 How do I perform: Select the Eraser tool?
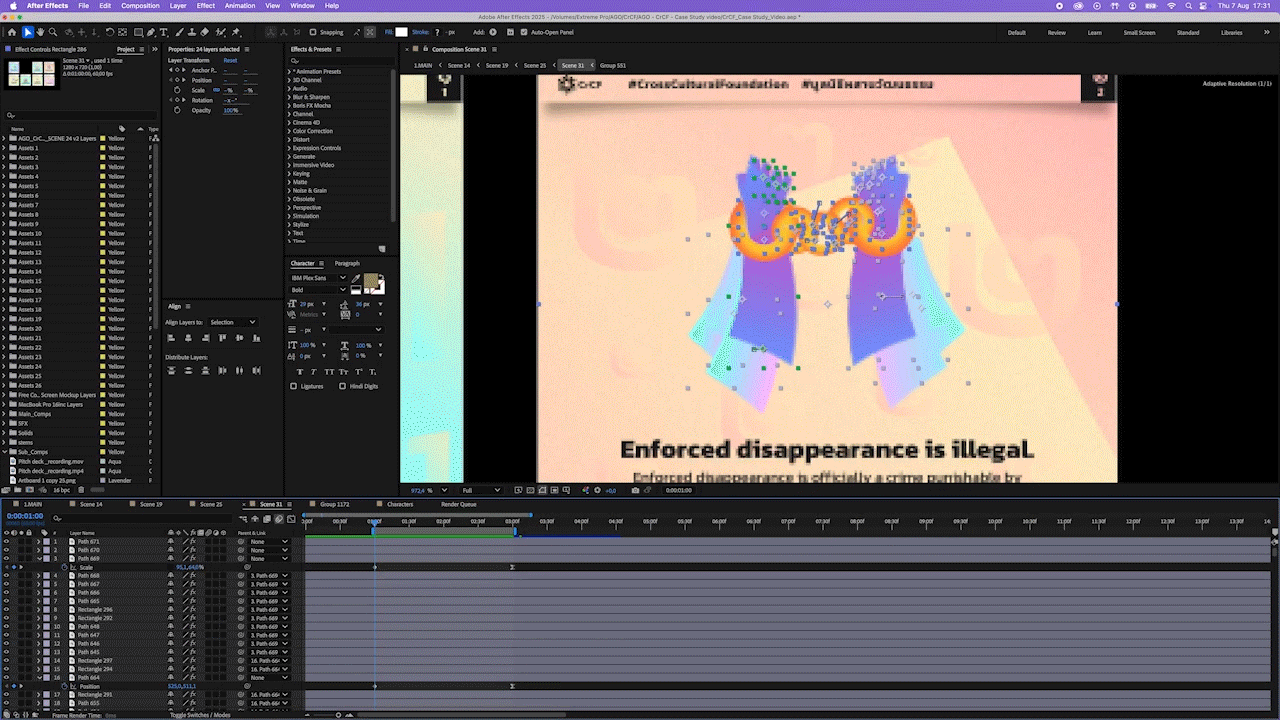(x=206, y=32)
